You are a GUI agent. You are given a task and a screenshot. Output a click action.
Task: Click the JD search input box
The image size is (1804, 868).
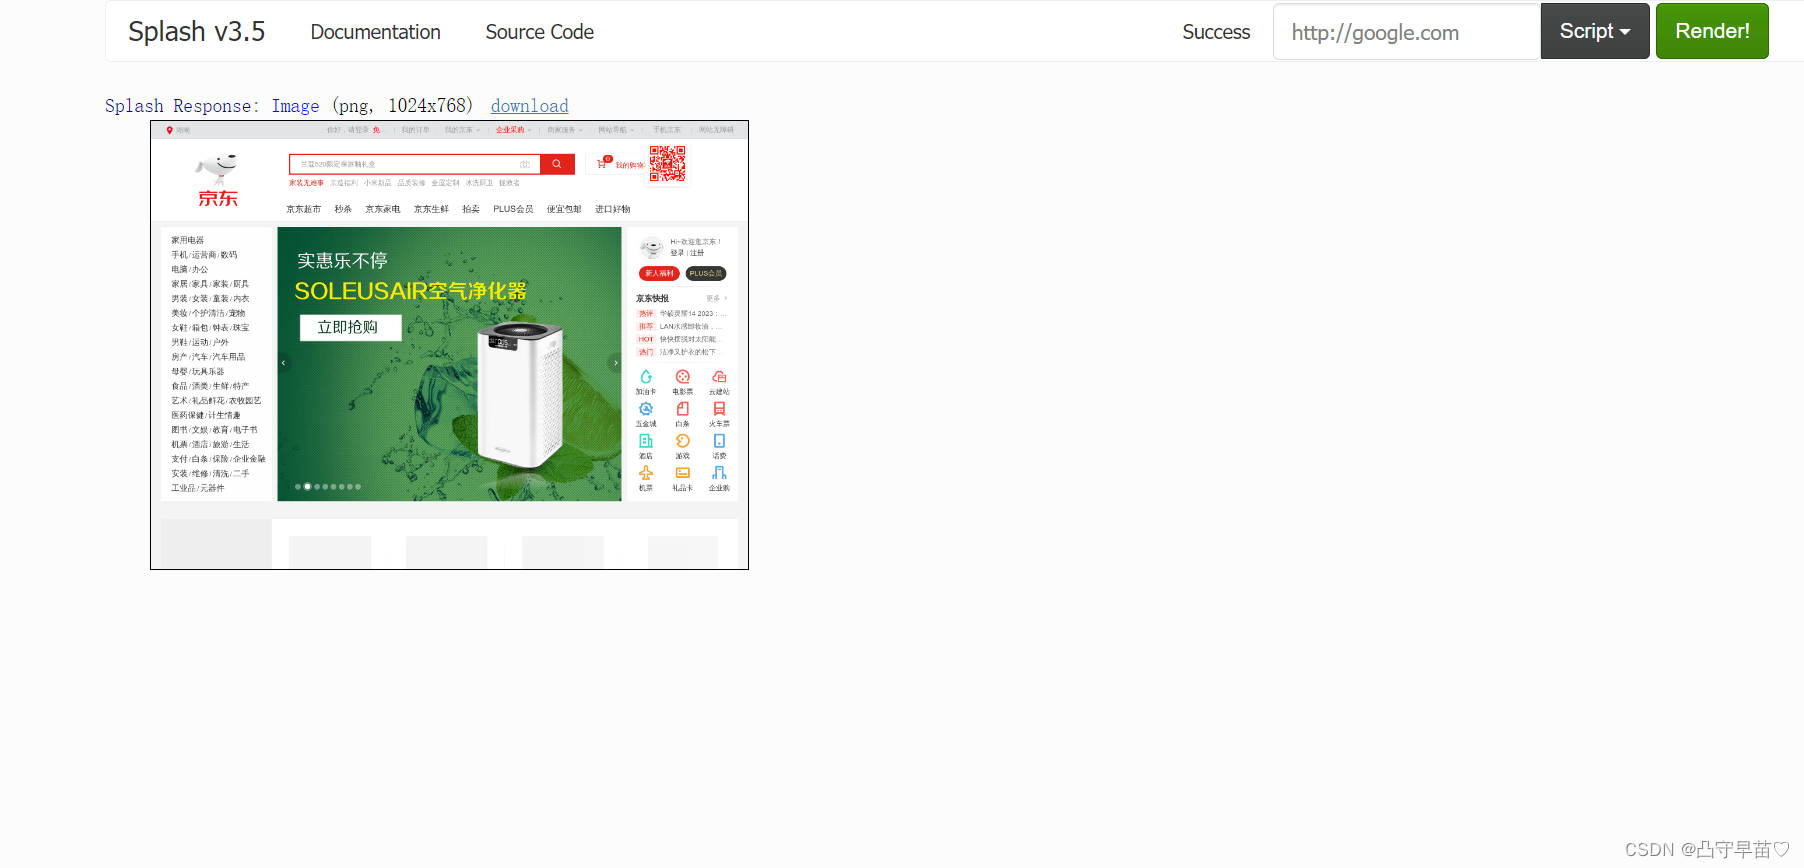pos(414,164)
